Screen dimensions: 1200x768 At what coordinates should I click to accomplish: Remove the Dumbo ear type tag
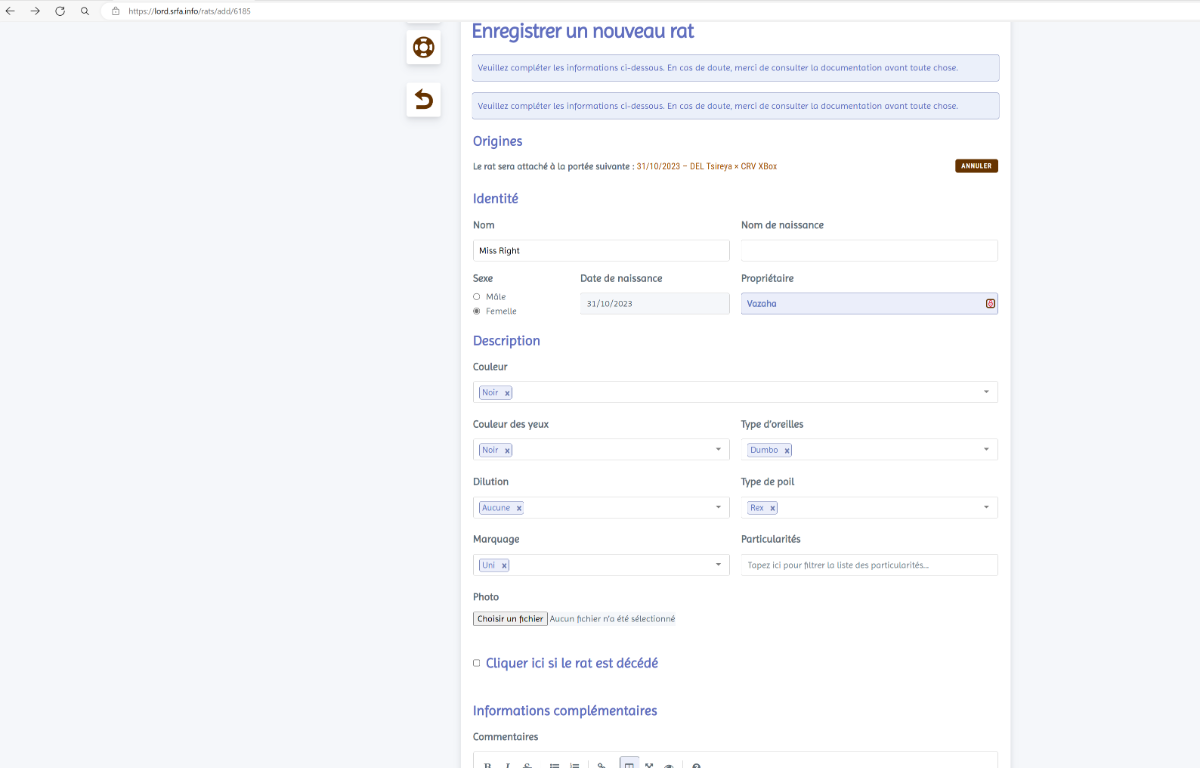[x=787, y=450]
